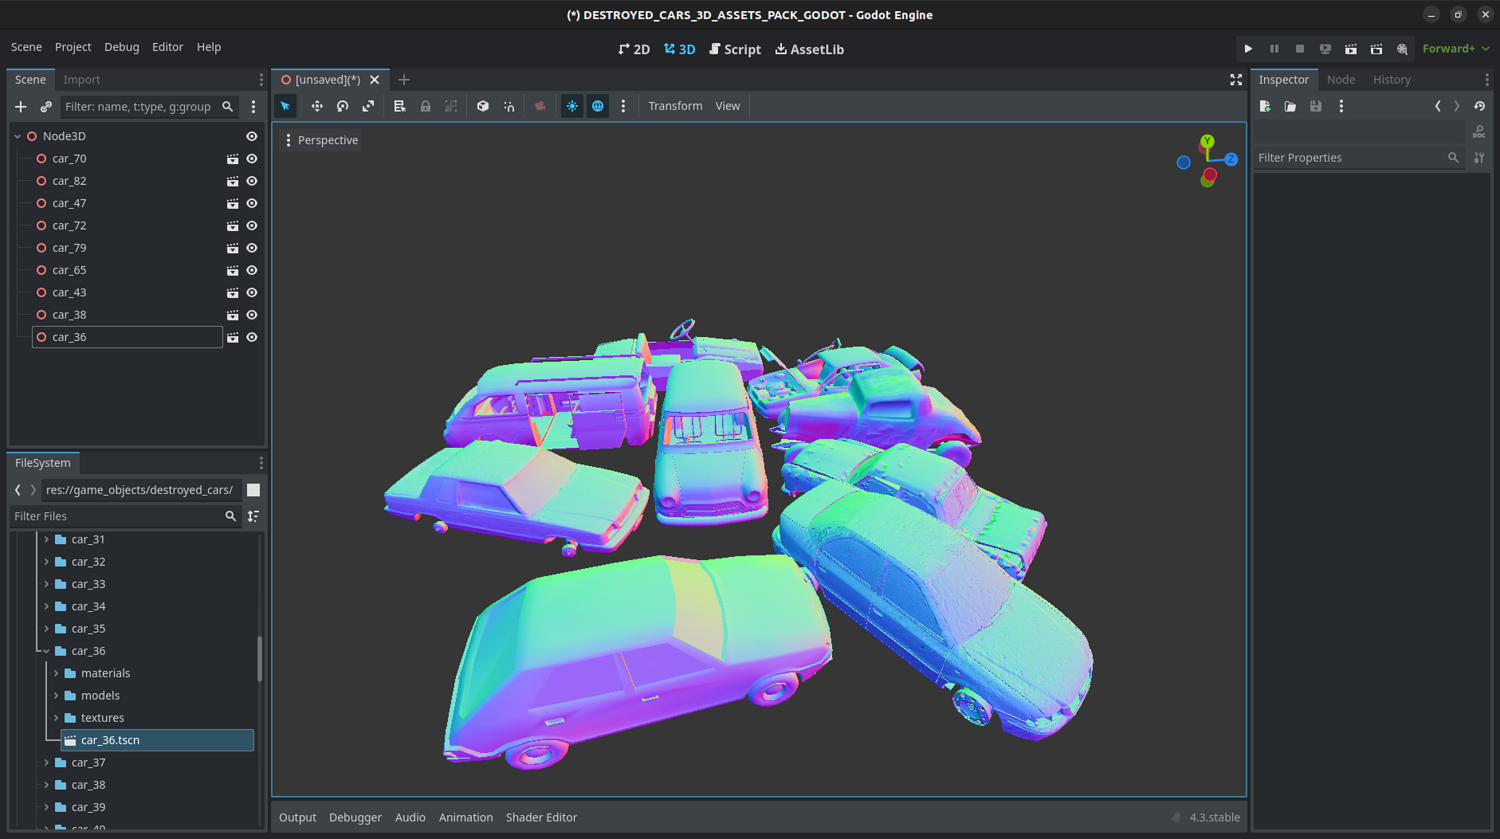Toggle the Use Local Space cube icon
Image resolution: width=1500 pixels, height=839 pixels.
point(483,106)
